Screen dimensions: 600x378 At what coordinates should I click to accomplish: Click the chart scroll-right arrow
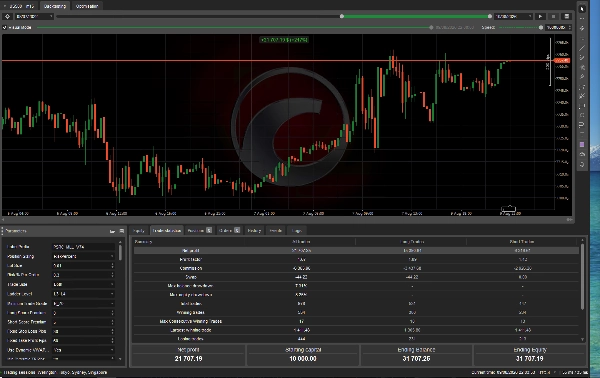point(570,220)
